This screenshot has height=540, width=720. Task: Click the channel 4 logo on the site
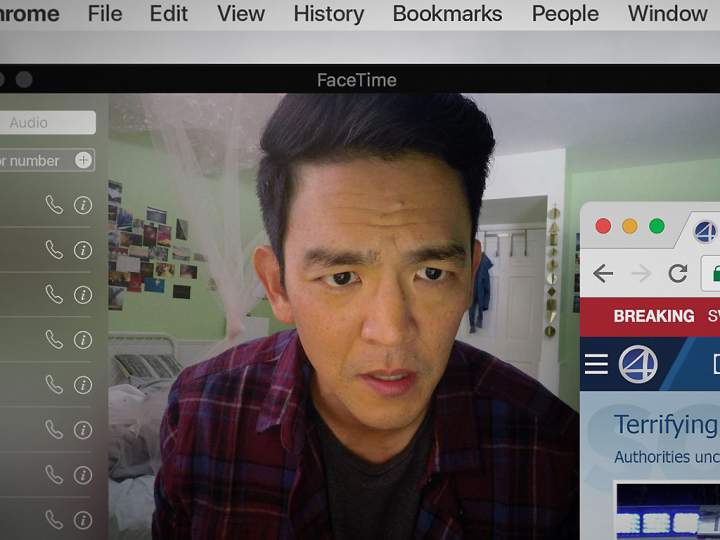coord(638,365)
